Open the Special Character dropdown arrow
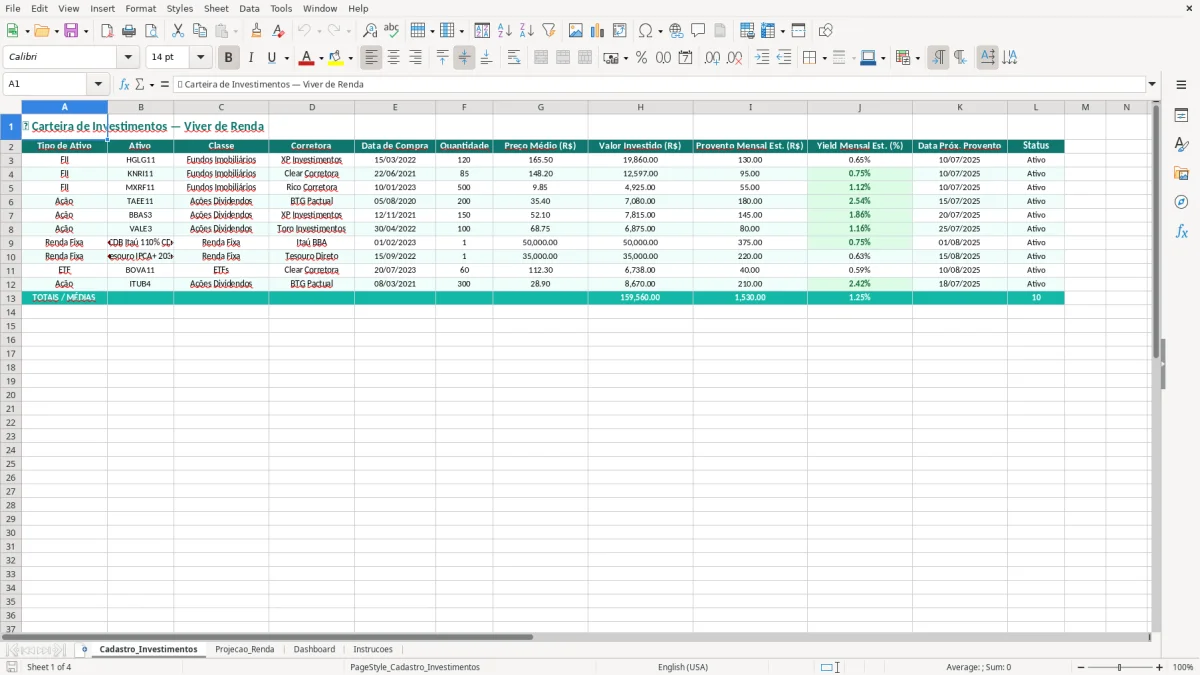 coord(661,31)
